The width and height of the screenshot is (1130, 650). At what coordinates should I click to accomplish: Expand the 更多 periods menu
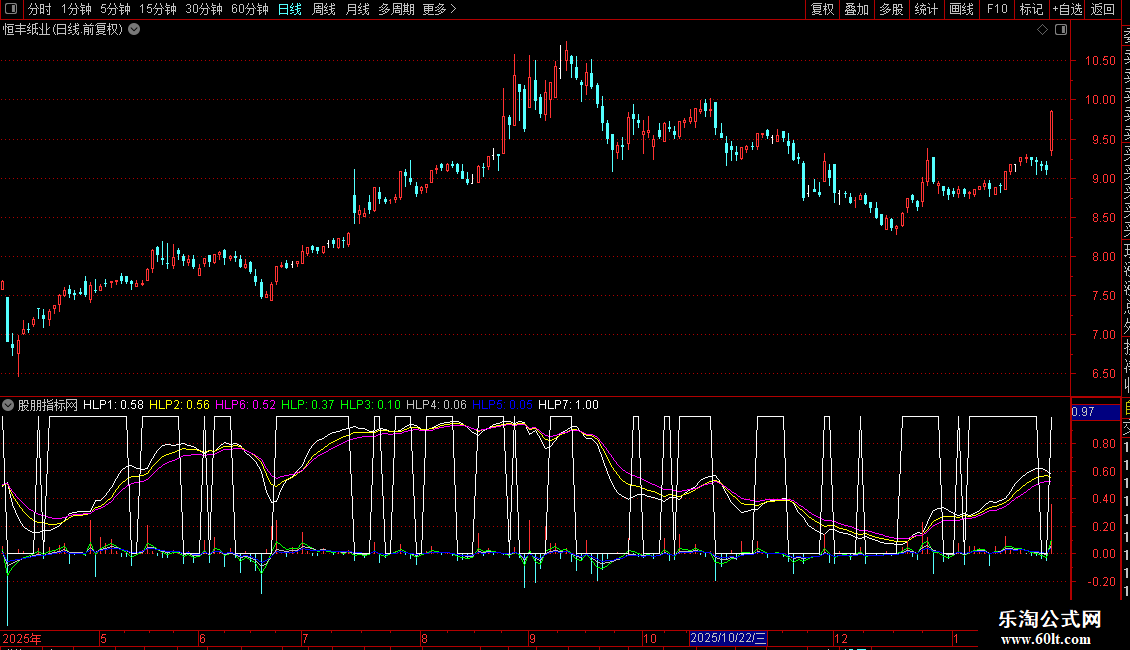pos(439,9)
